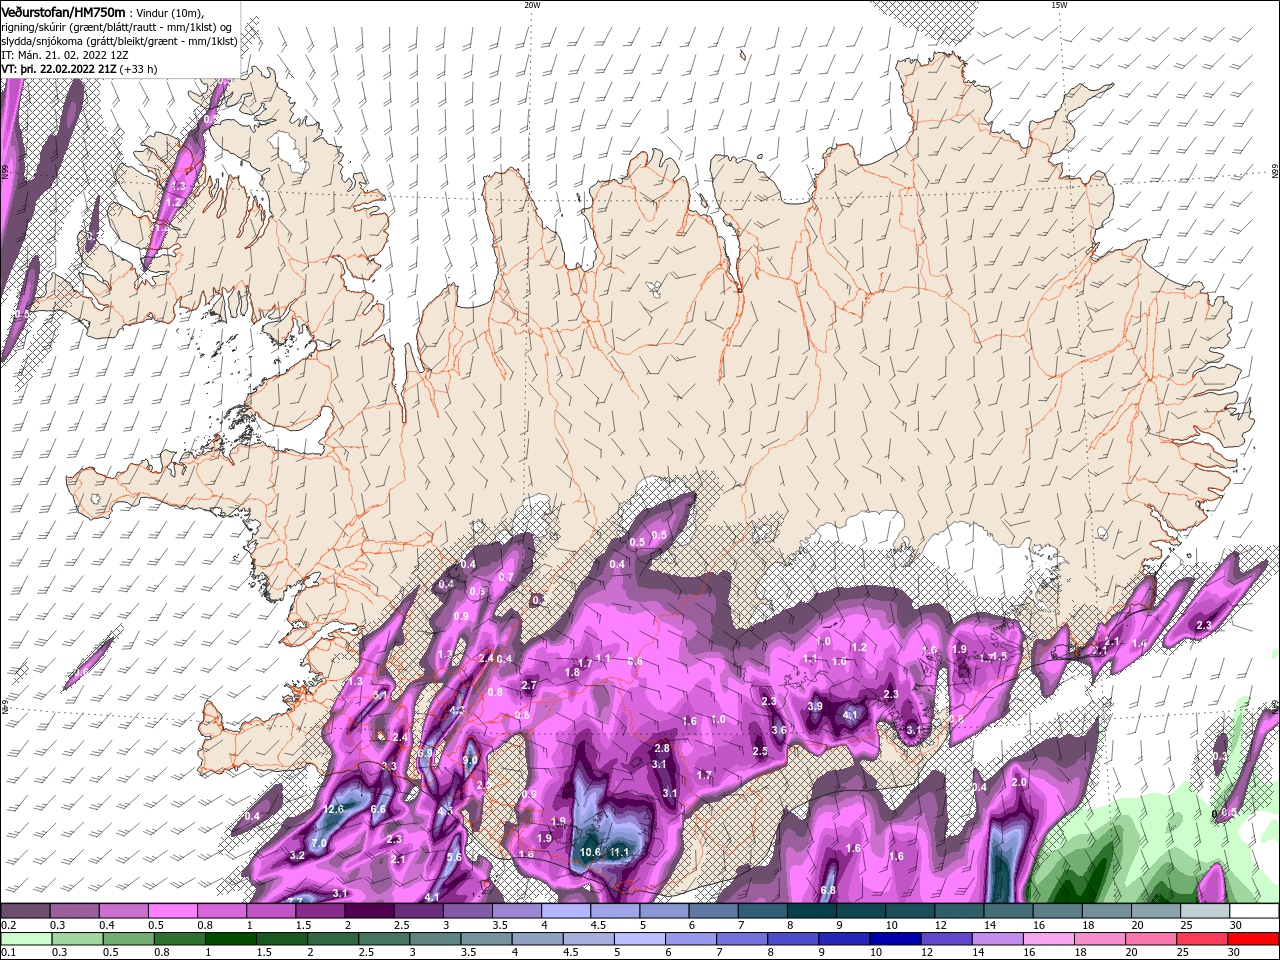The image size is (1280, 960).
Task: Click the Veðurstofan/HM750m title text
Action: [x=63, y=12]
